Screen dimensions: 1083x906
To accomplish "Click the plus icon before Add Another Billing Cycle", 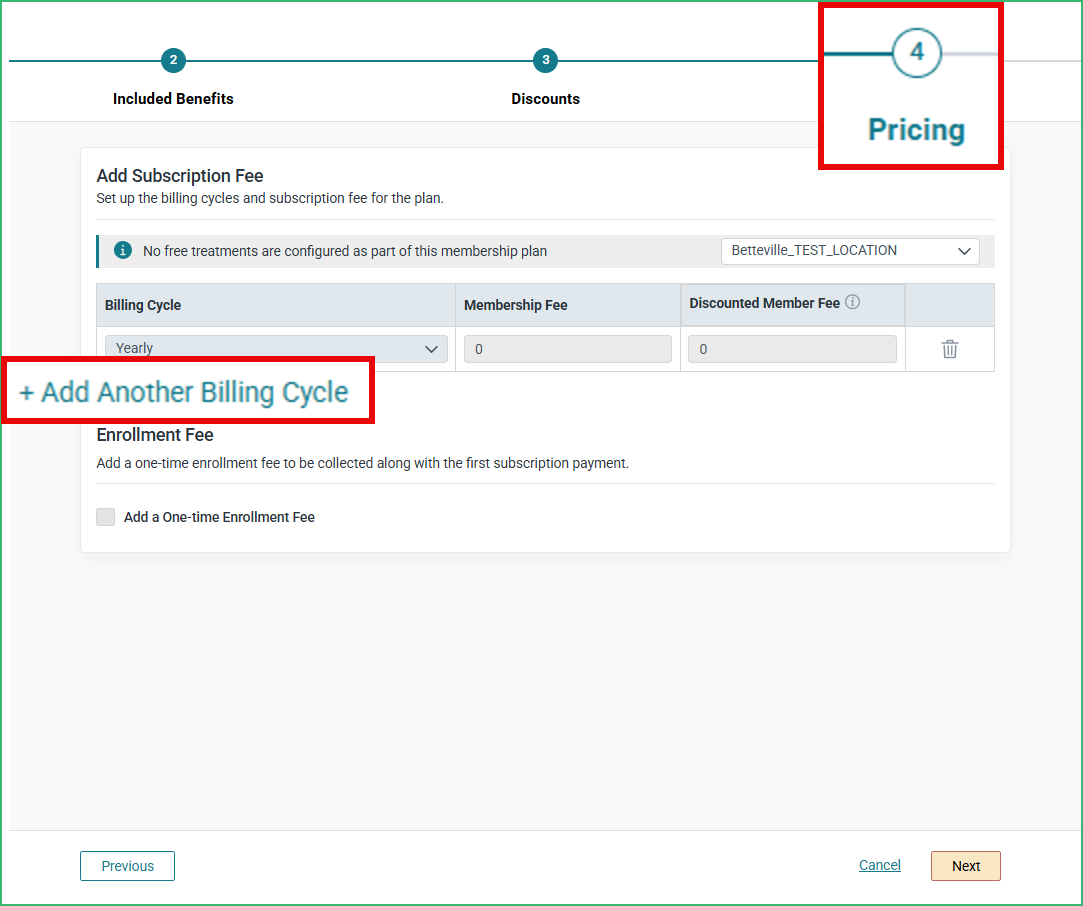I will tap(27, 391).
